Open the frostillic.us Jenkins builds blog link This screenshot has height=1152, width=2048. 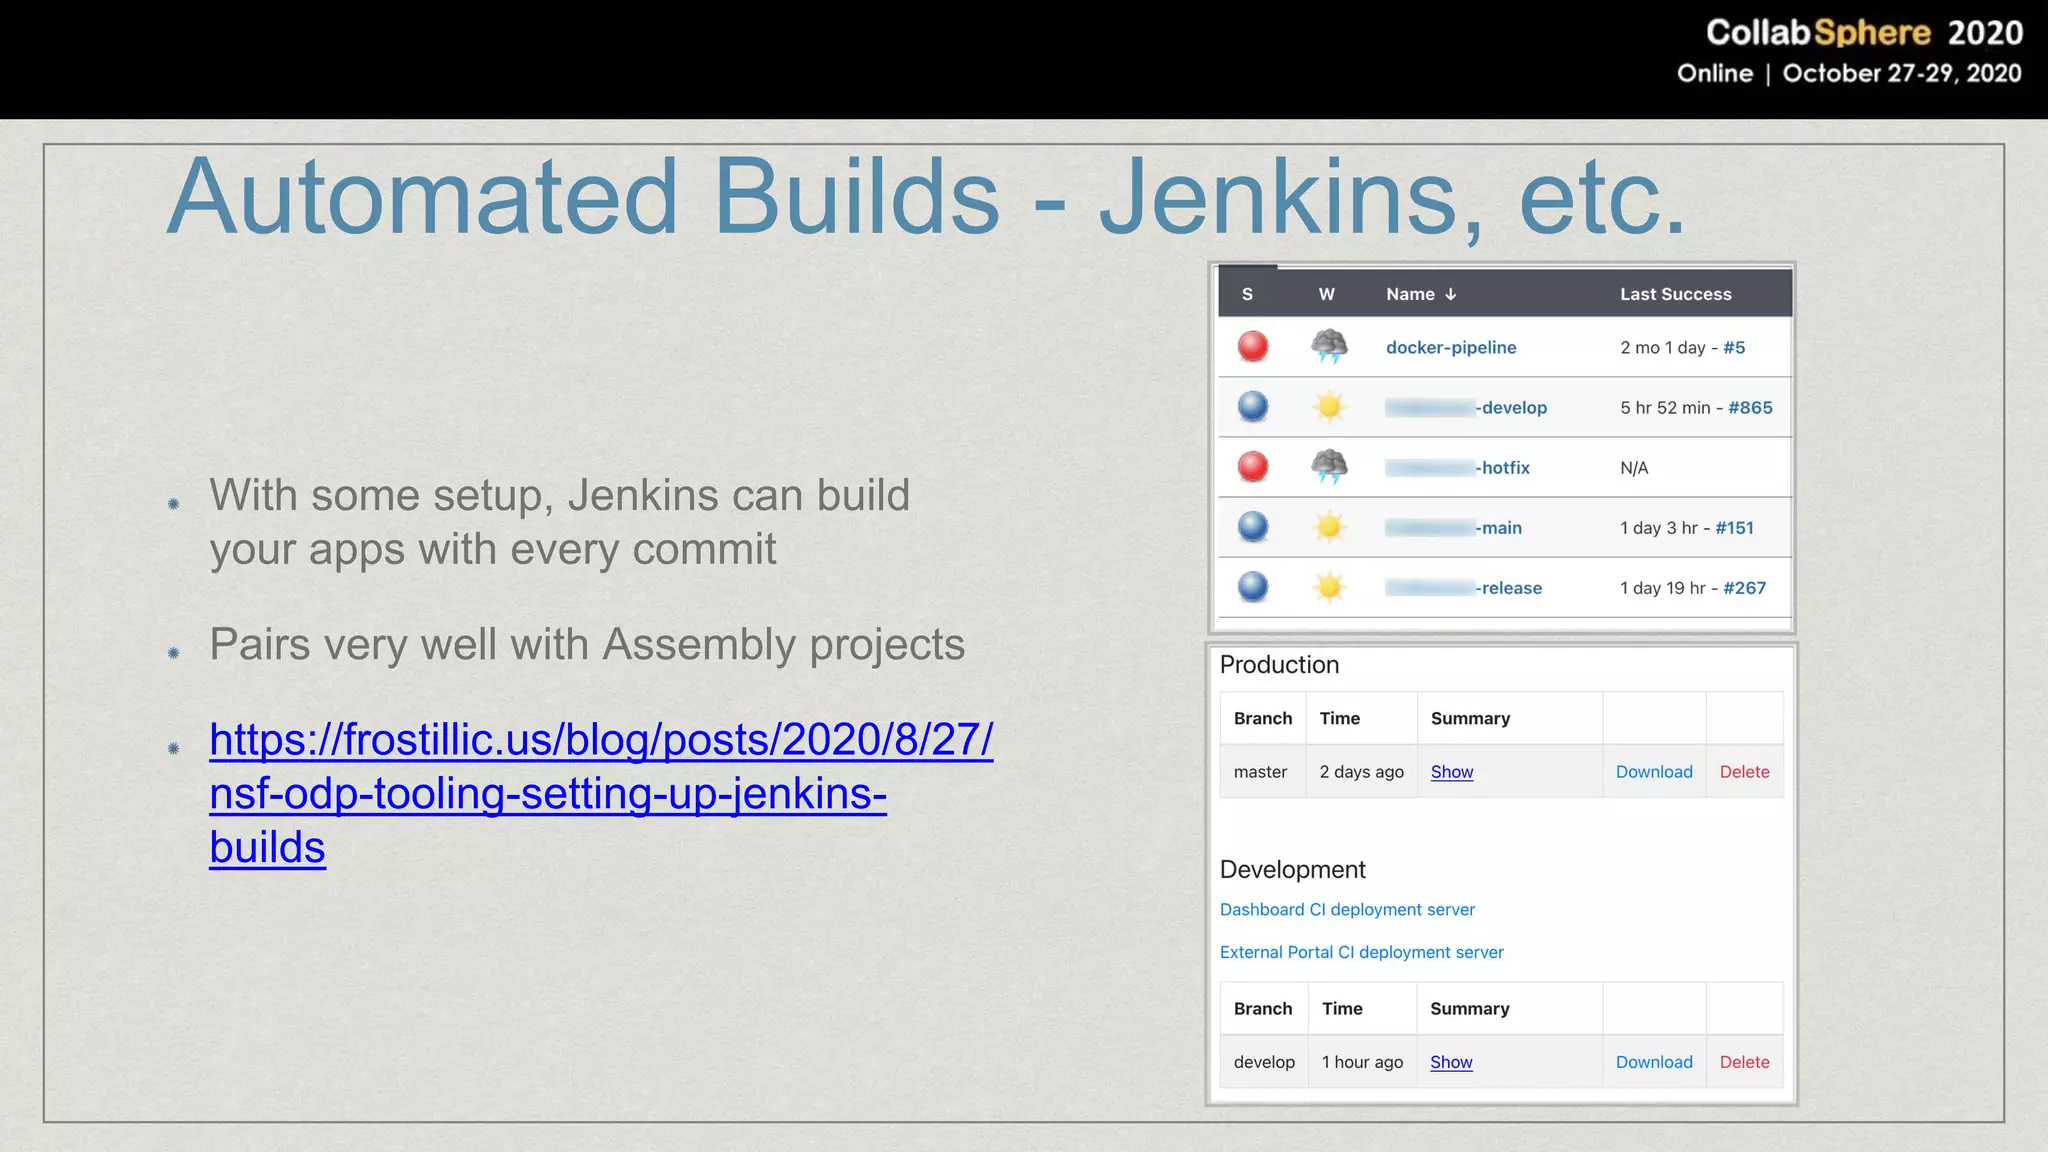click(600, 793)
